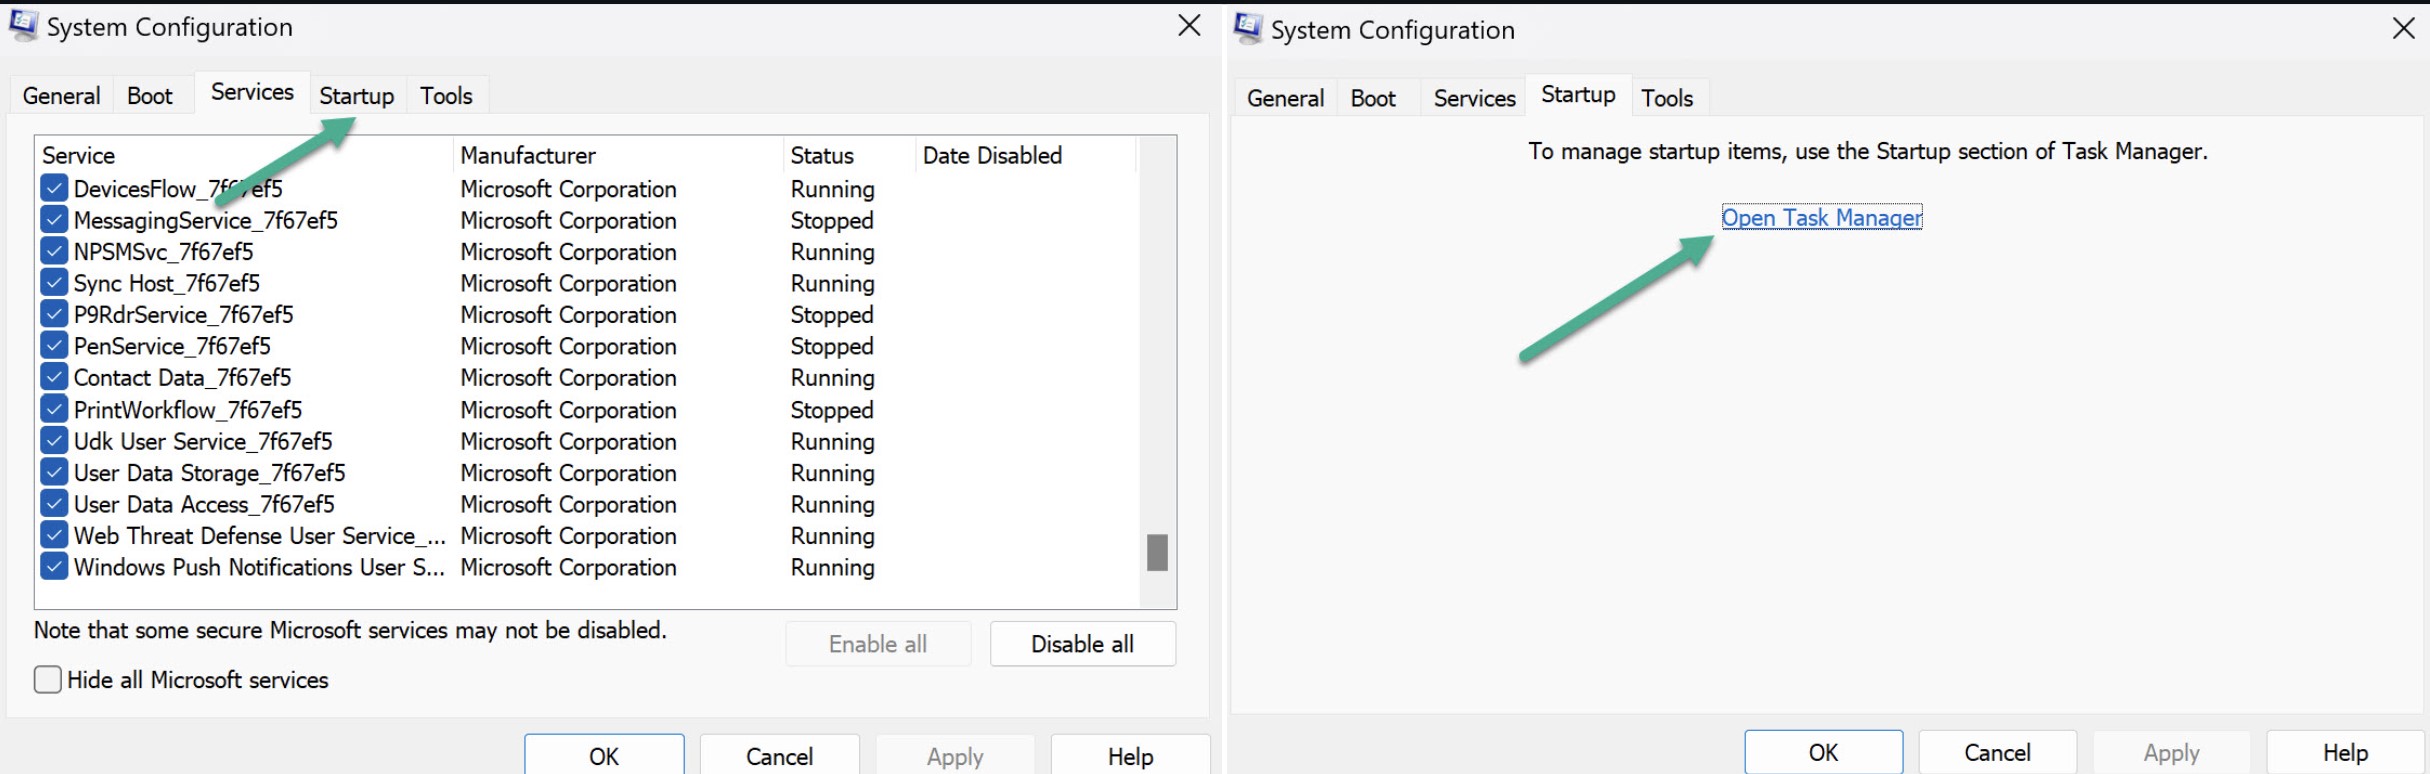This screenshot has width=2430, height=774.
Task: Cancel the right System Configuration dialog
Action: (x=1997, y=753)
